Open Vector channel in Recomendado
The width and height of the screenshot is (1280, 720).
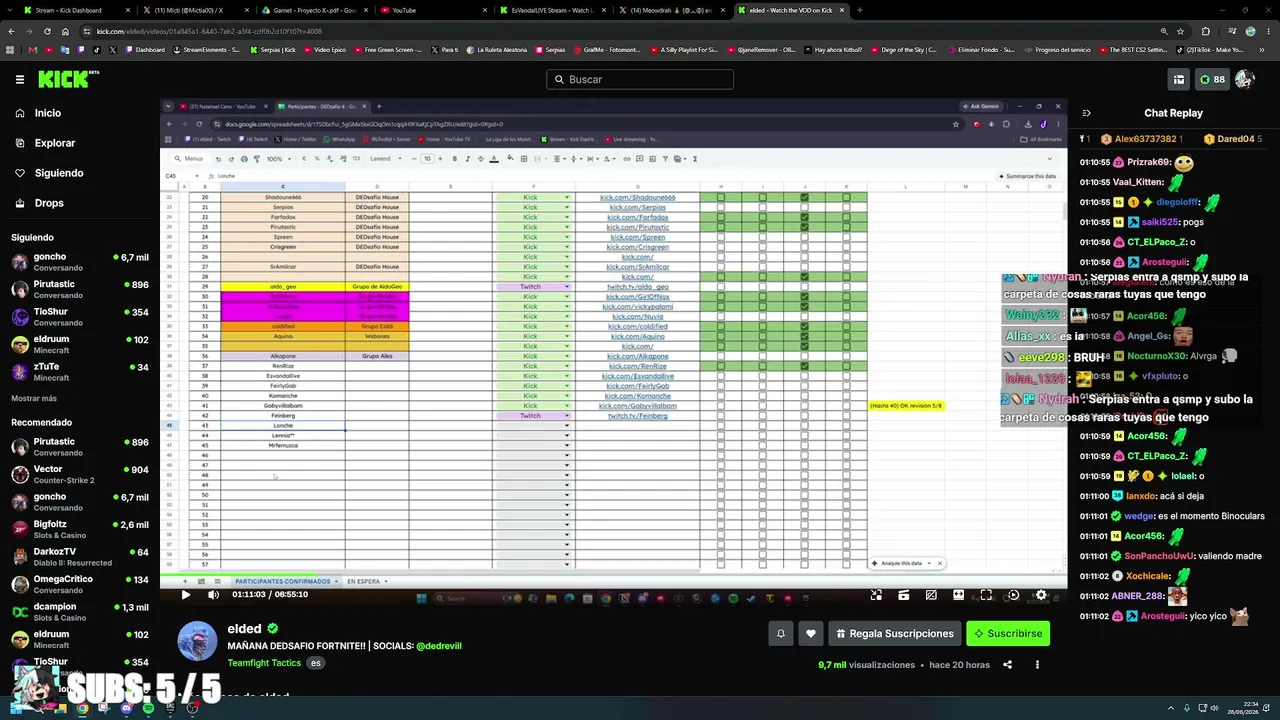pos(80,474)
